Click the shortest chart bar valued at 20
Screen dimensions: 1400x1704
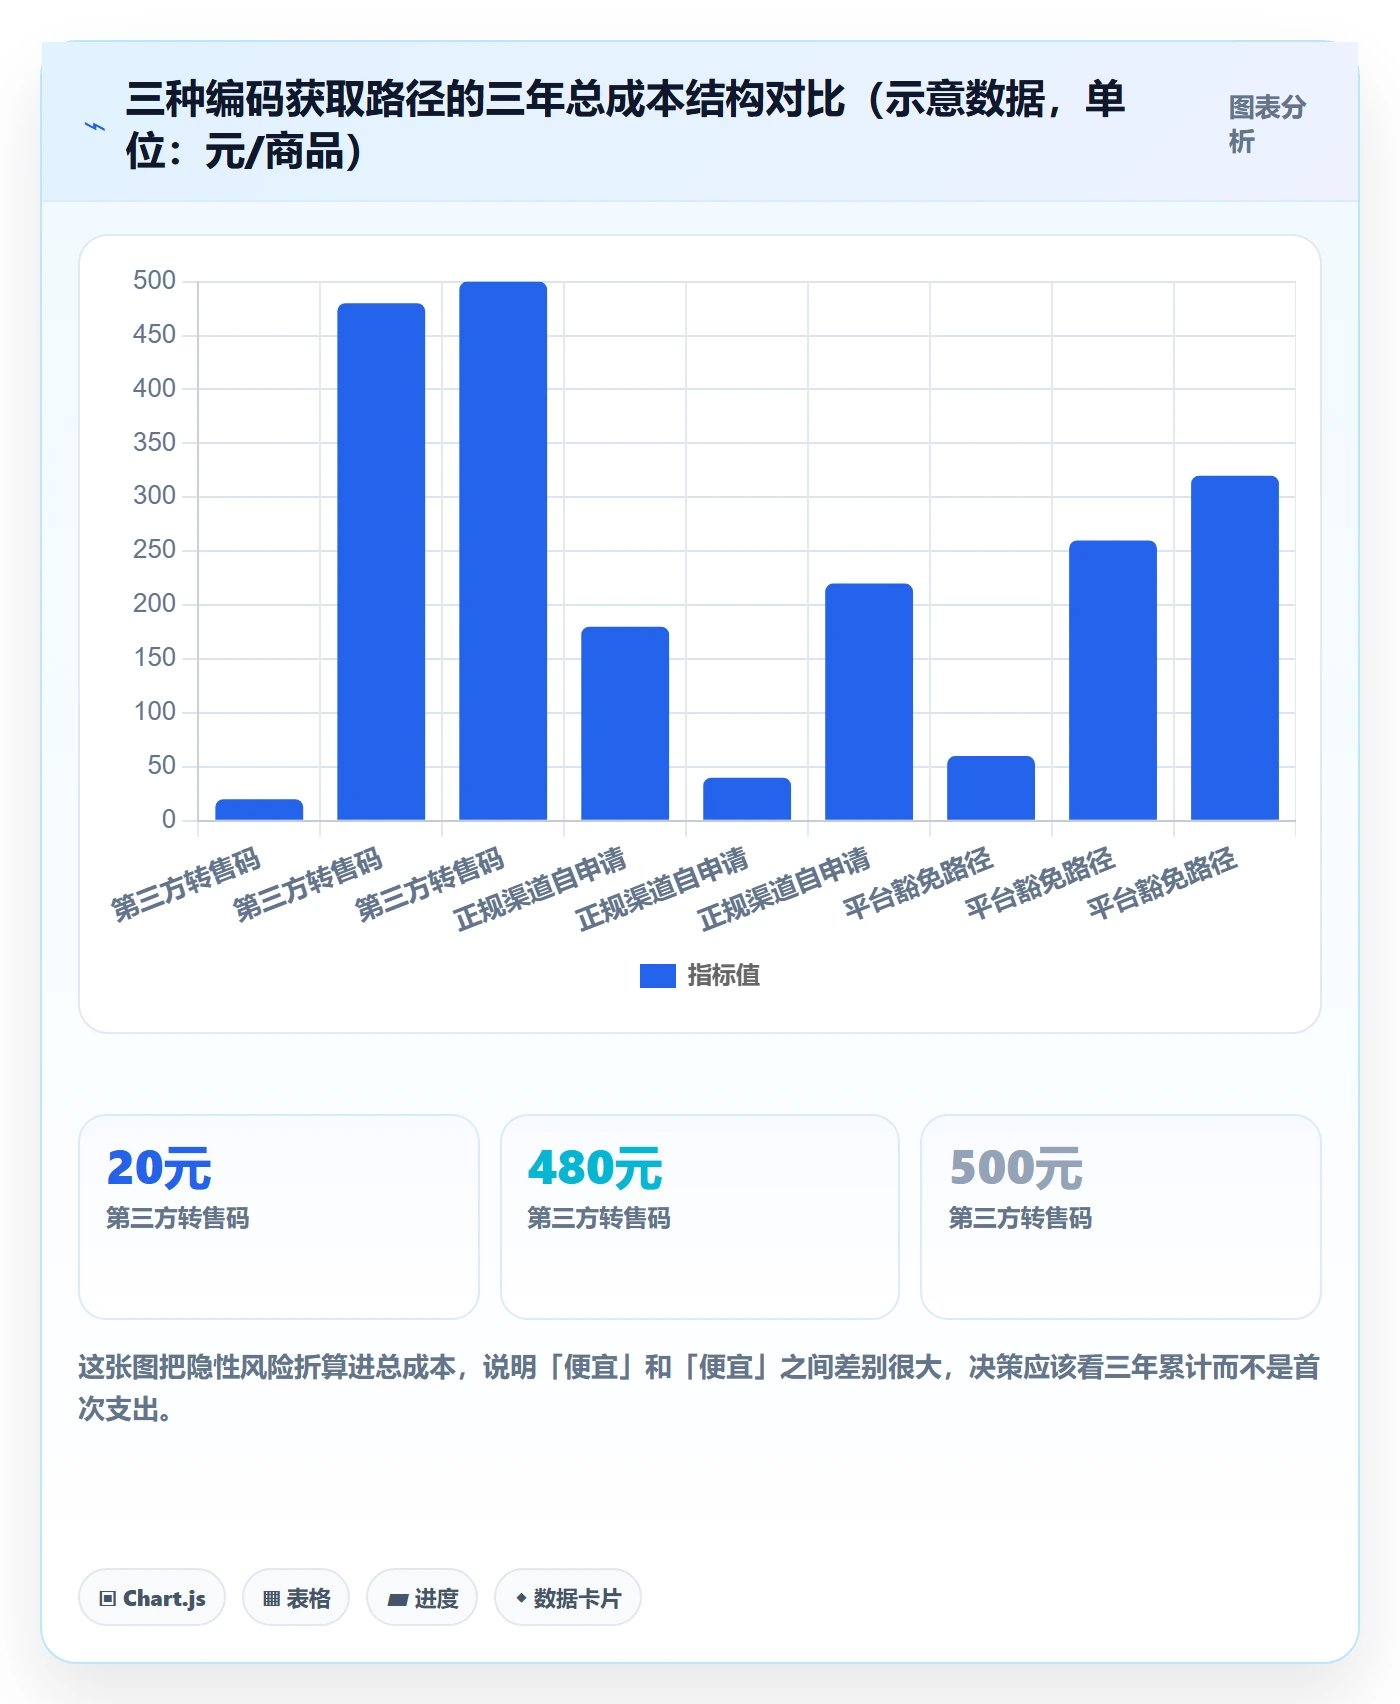pyautogui.click(x=259, y=810)
